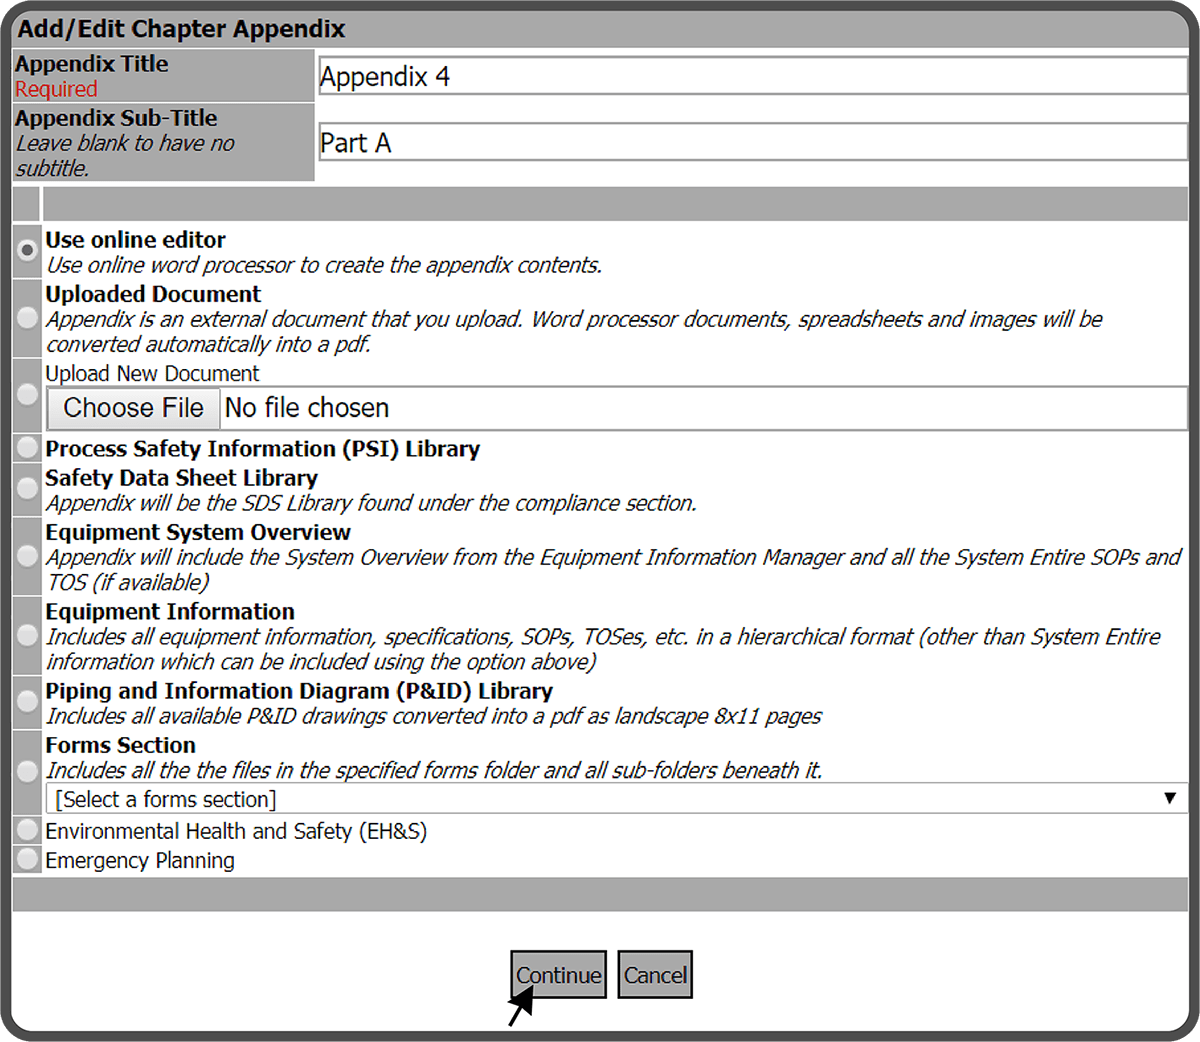This screenshot has height=1042, width=1200.
Task: Click the 'No file chosen' text
Action: tap(307, 408)
